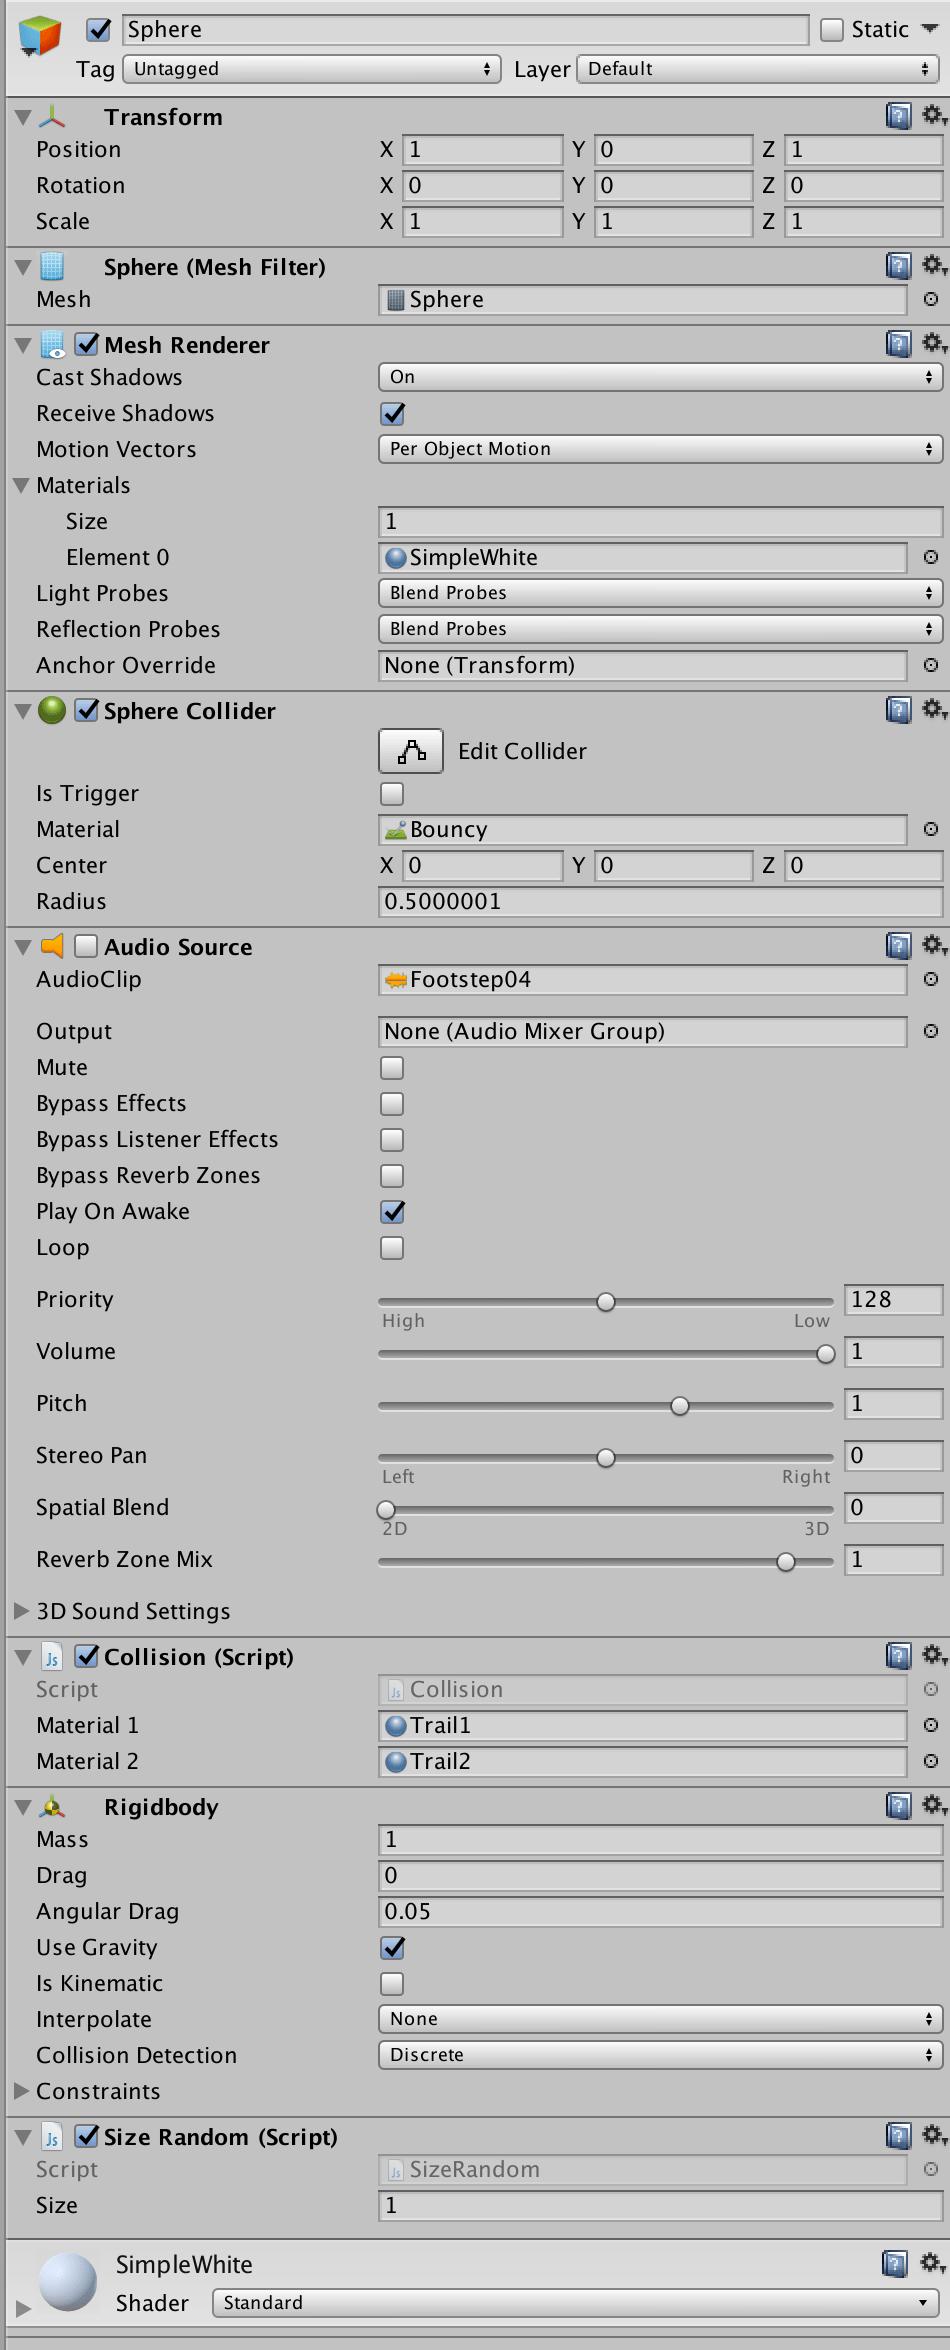The width and height of the screenshot is (950, 2350).
Task: Open Size Random Script help icon
Action: coord(898,2136)
